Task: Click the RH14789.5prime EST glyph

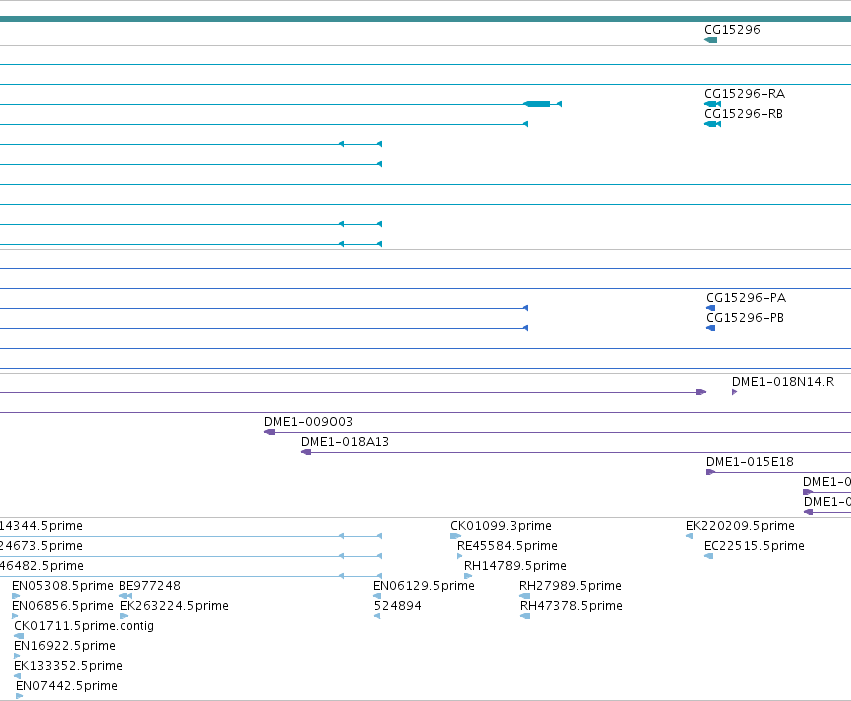Action: 468,577
